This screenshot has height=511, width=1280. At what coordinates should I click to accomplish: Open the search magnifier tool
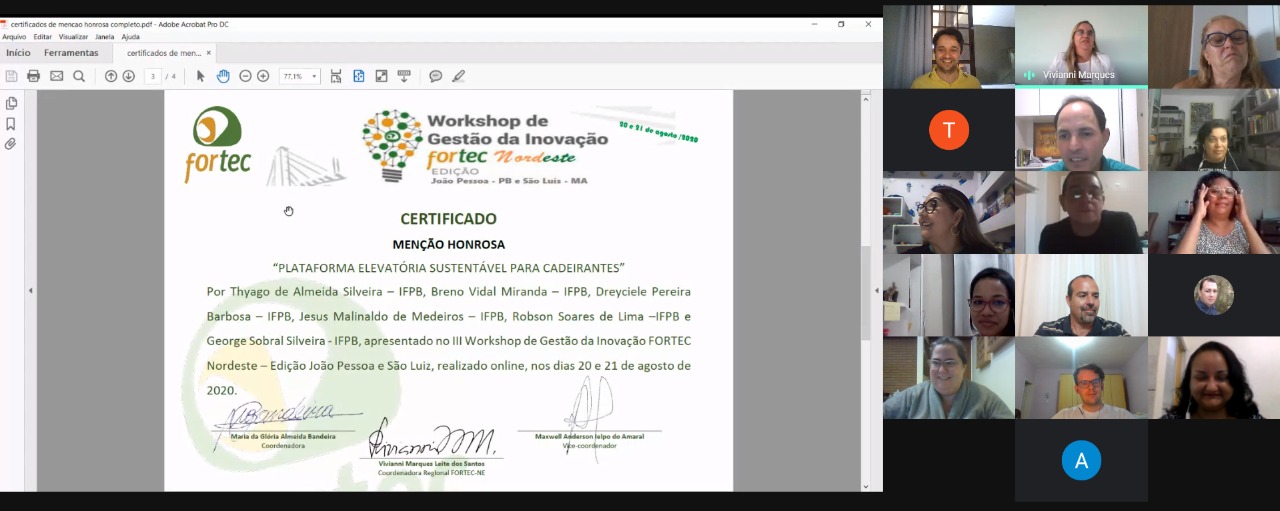pos(79,76)
